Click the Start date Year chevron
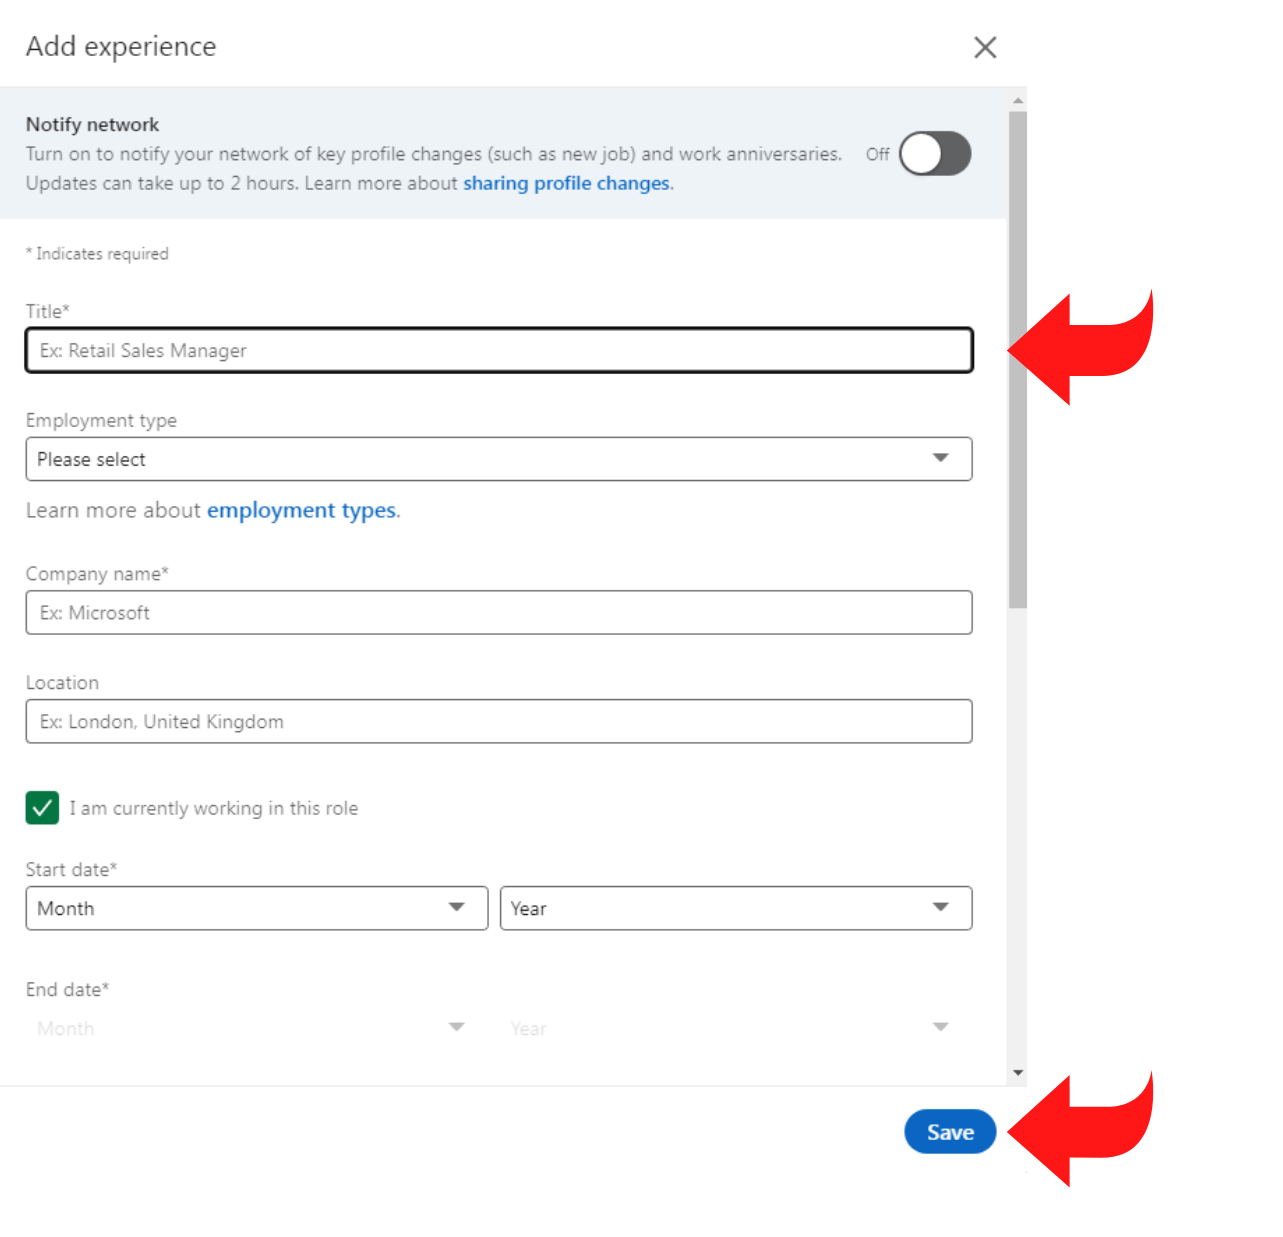The width and height of the screenshot is (1283, 1237). (940, 908)
